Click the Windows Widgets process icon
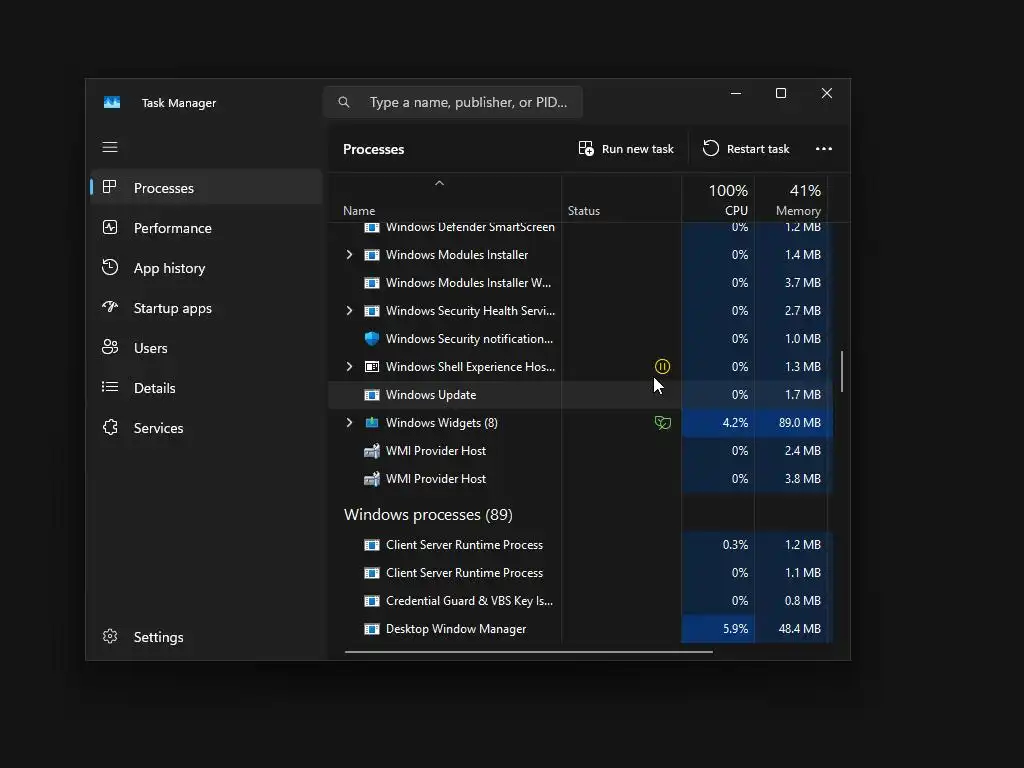 pyautogui.click(x=372, y=423)
